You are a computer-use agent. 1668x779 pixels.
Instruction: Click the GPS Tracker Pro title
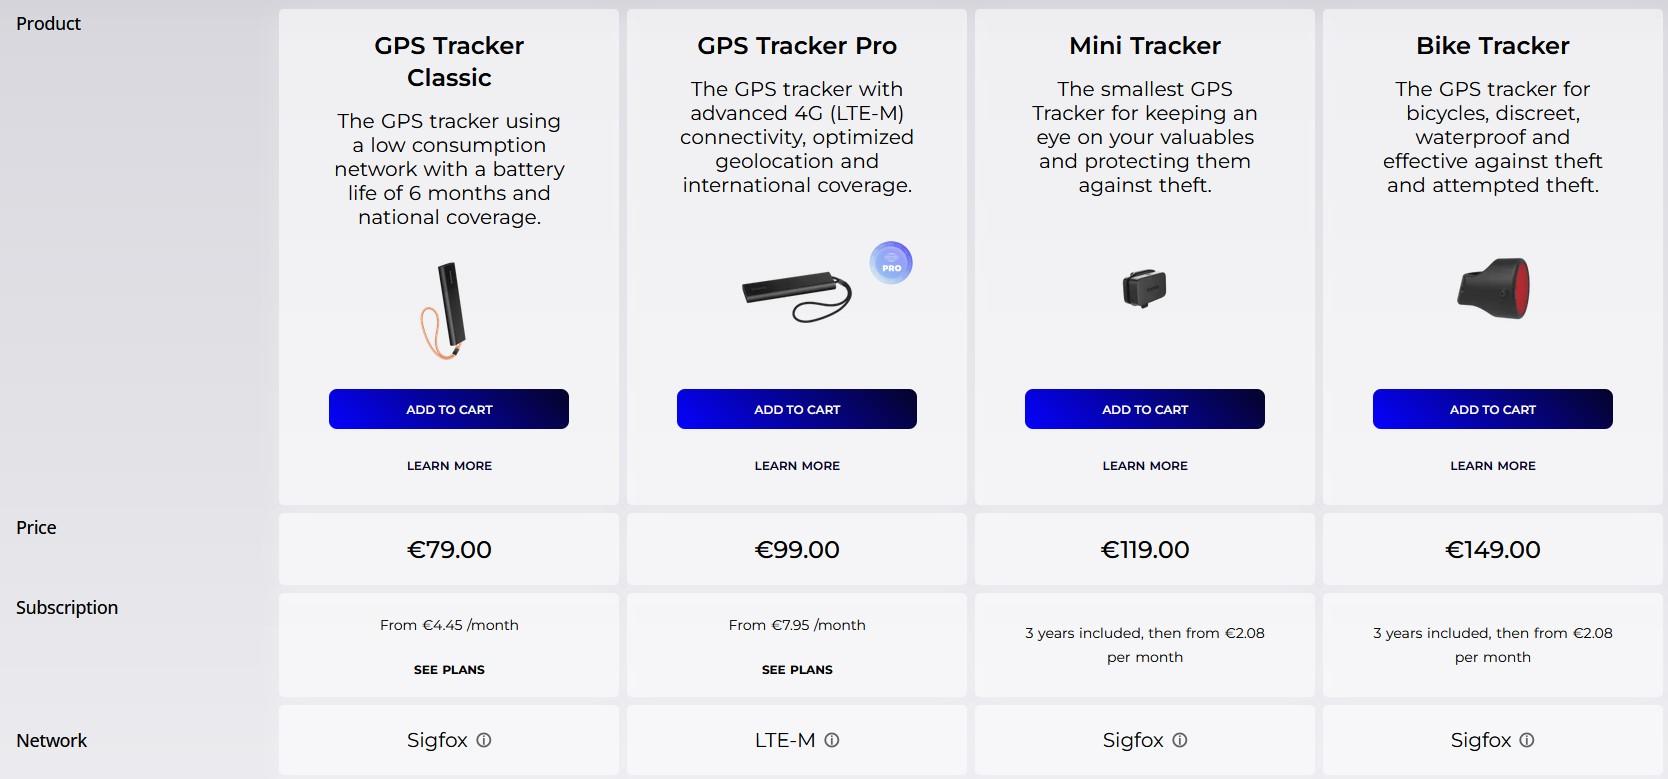coord(797,46)
